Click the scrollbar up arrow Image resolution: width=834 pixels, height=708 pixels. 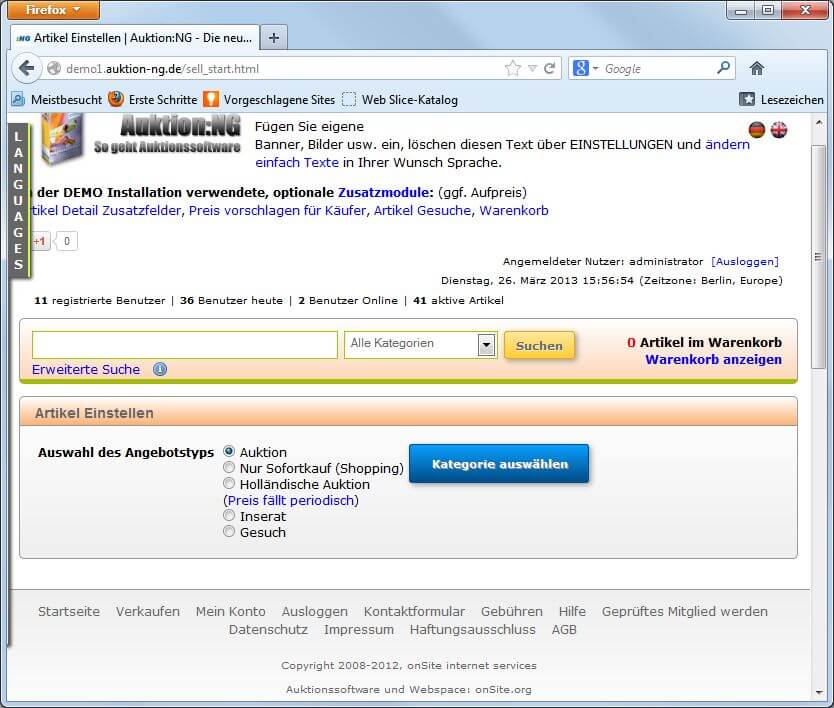click(x=819, y=123)
